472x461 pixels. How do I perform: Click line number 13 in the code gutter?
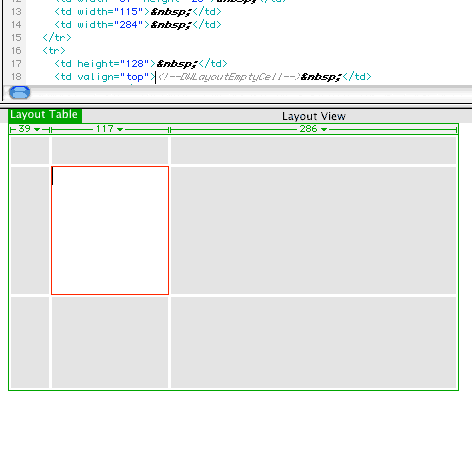pos(16,12)
